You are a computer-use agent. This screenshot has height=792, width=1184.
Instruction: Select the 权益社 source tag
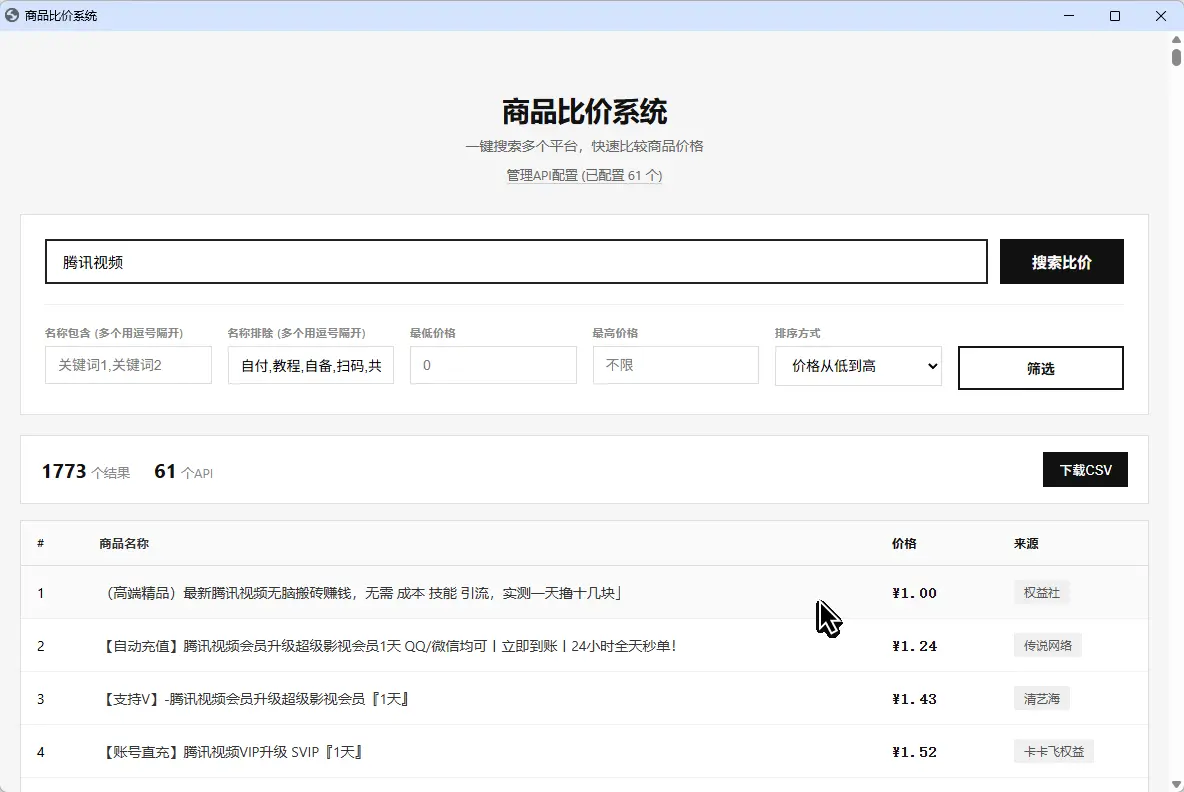[1042, 592]
